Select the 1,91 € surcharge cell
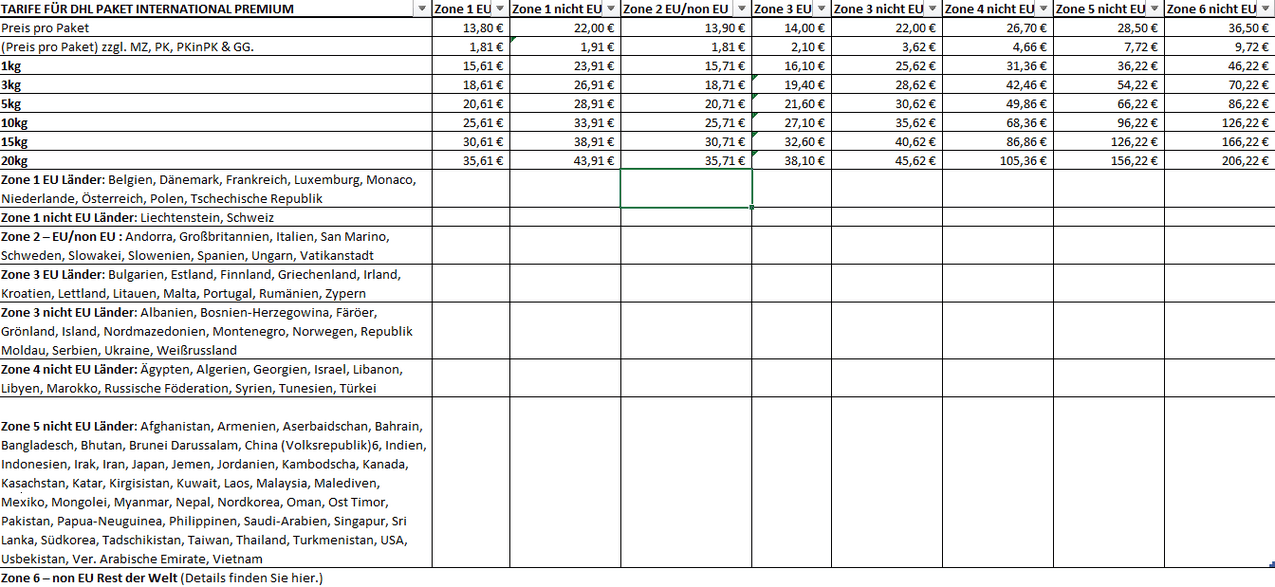1275x587 pixels. pos(565,47)
